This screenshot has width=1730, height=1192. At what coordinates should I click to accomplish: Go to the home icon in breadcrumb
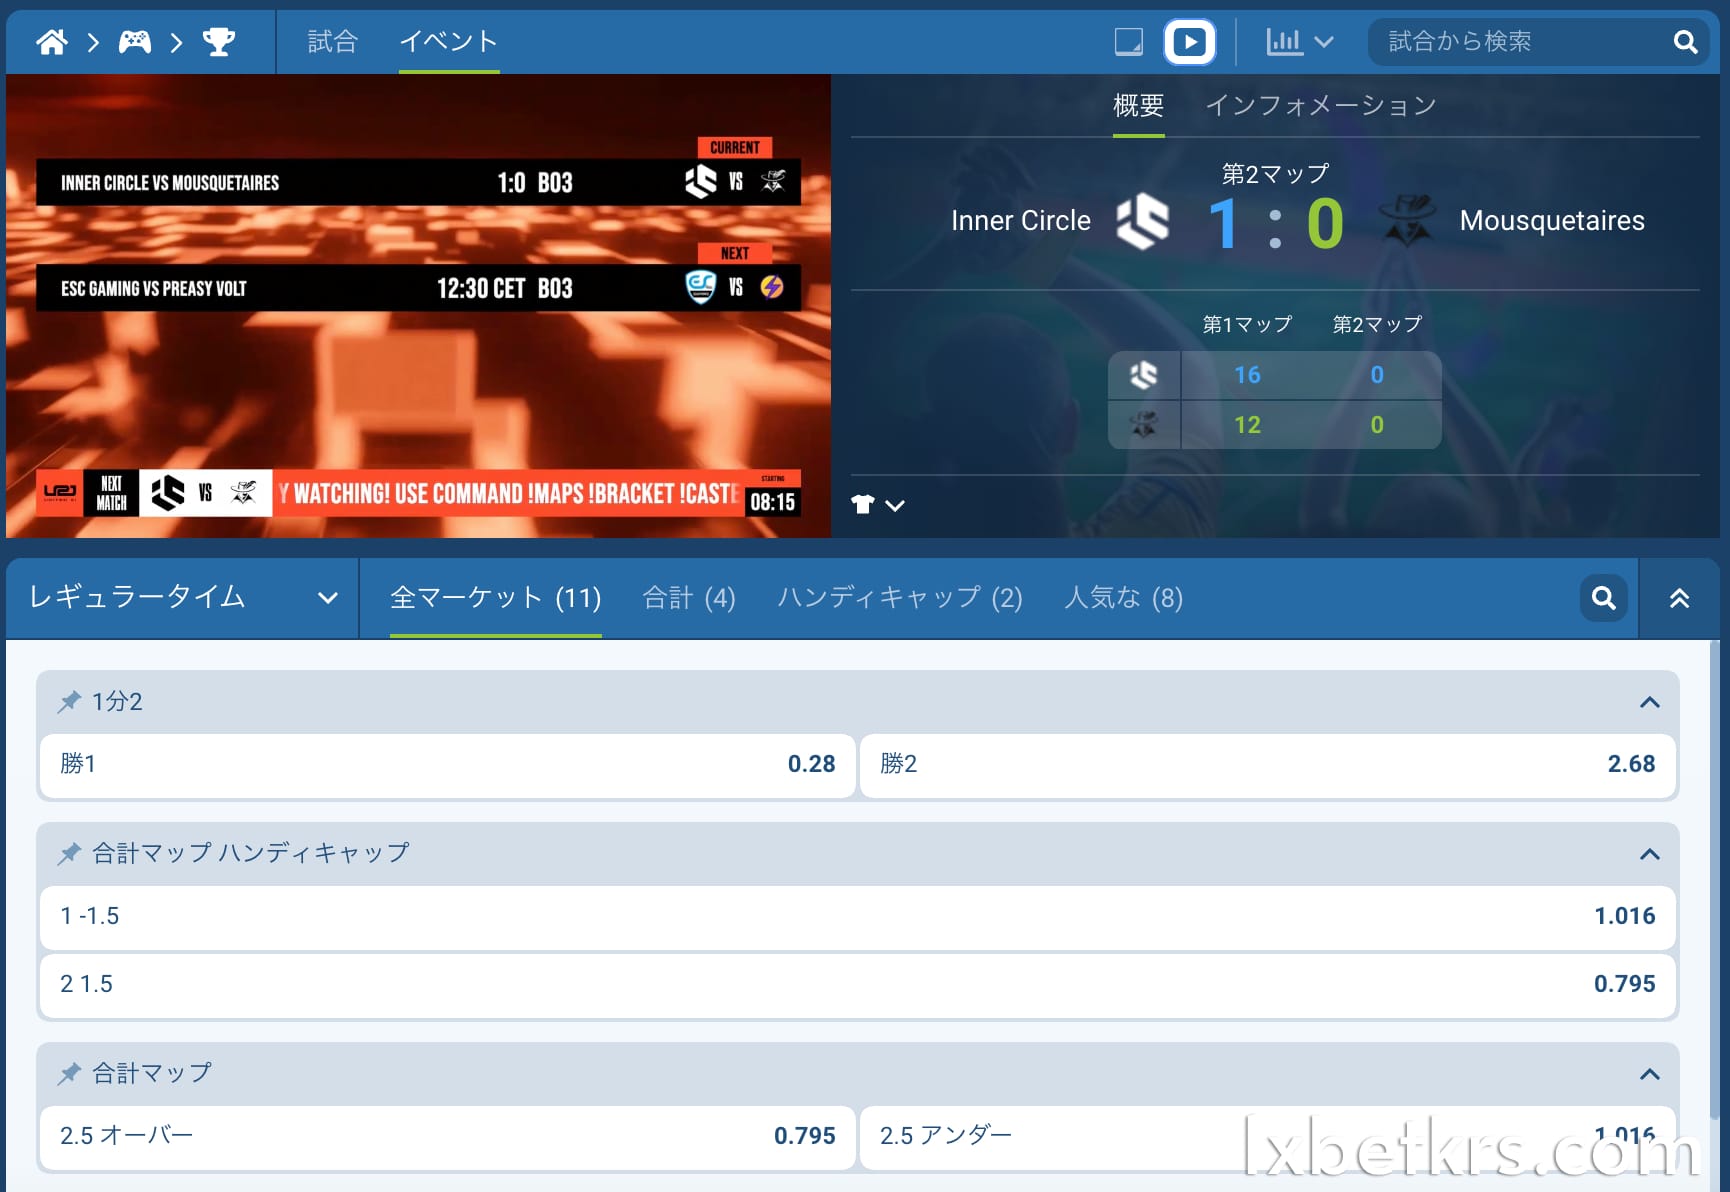tap(52, 42)
